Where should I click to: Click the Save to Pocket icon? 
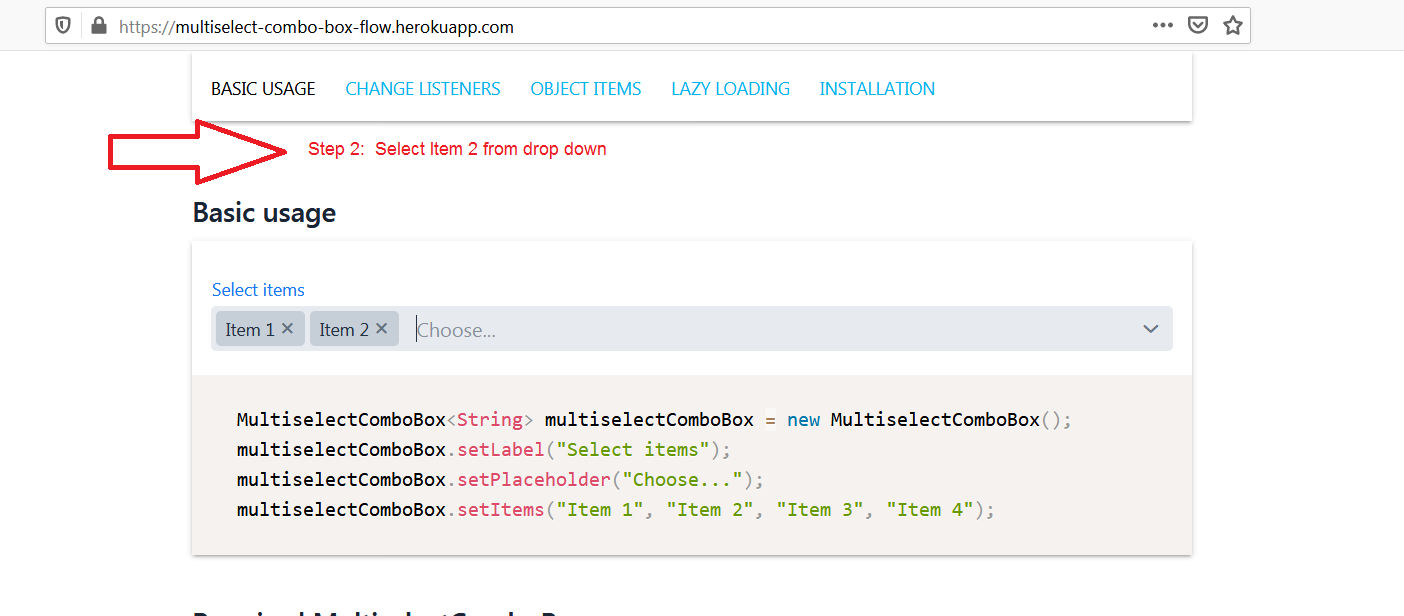click(1197, 26)
